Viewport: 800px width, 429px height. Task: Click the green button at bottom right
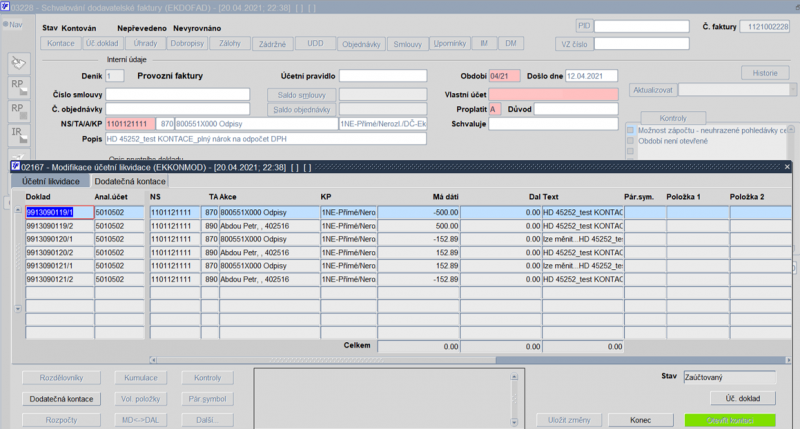[729, 420]
